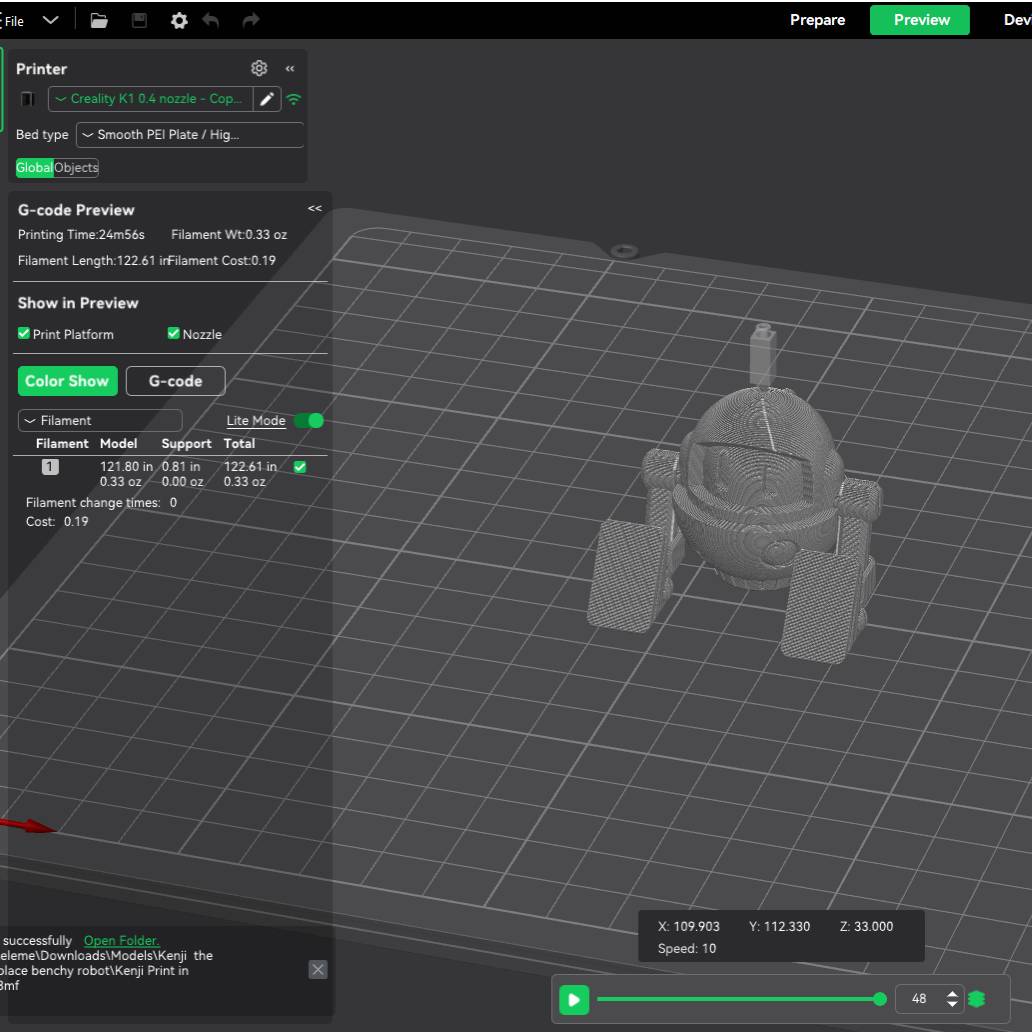Redo the last action
Image resolution: width=1032 pixels, height=1032 pixels.
pos(251,20)
